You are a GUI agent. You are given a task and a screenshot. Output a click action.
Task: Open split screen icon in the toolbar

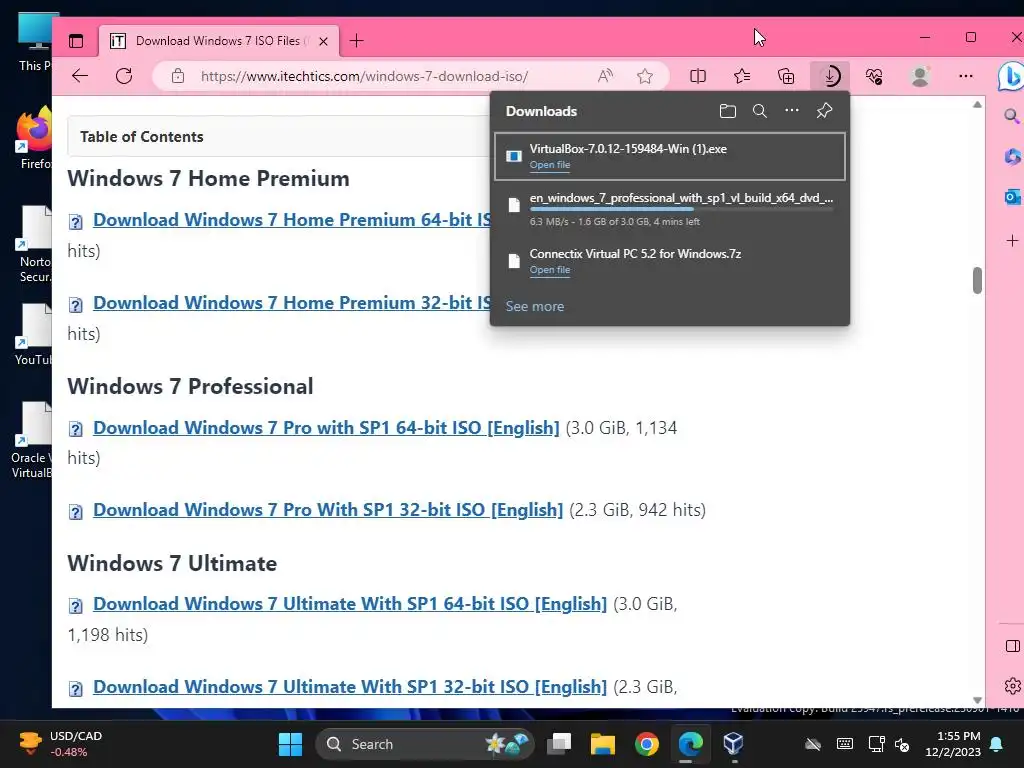pyautogui.click(x=698, y=76)
